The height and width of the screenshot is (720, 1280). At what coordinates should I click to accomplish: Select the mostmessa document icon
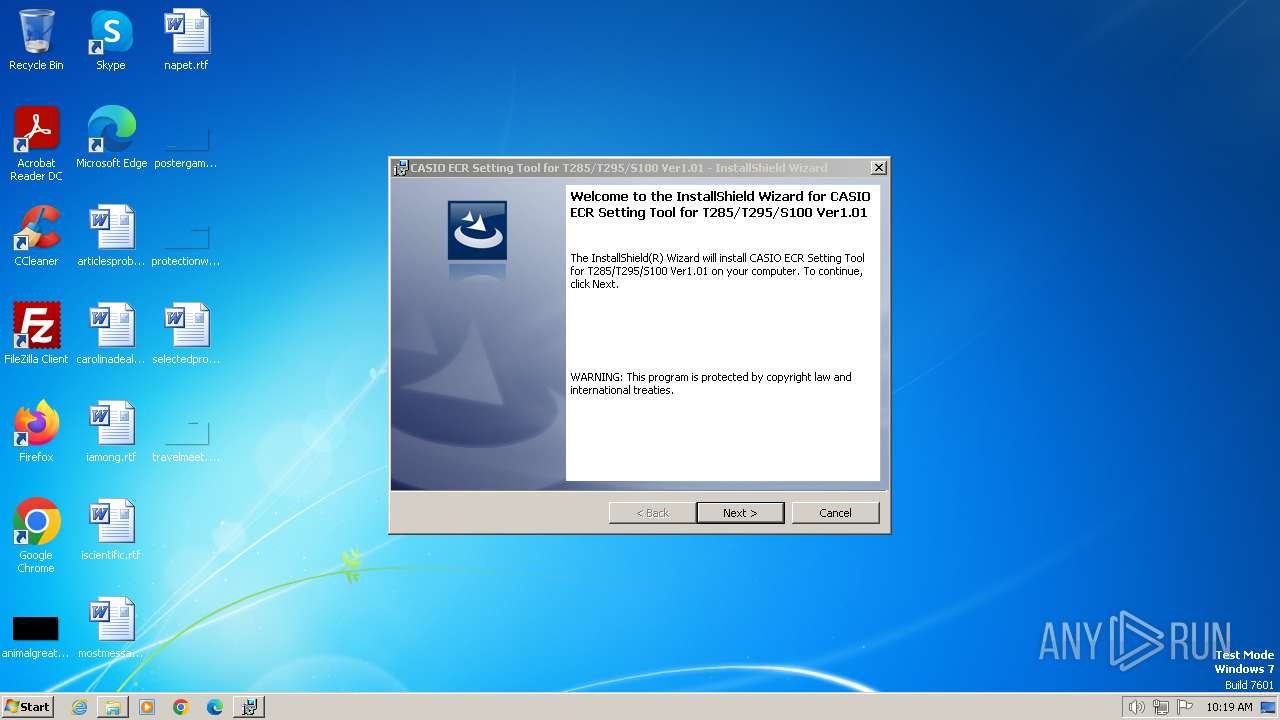click(x=111, y=628)
